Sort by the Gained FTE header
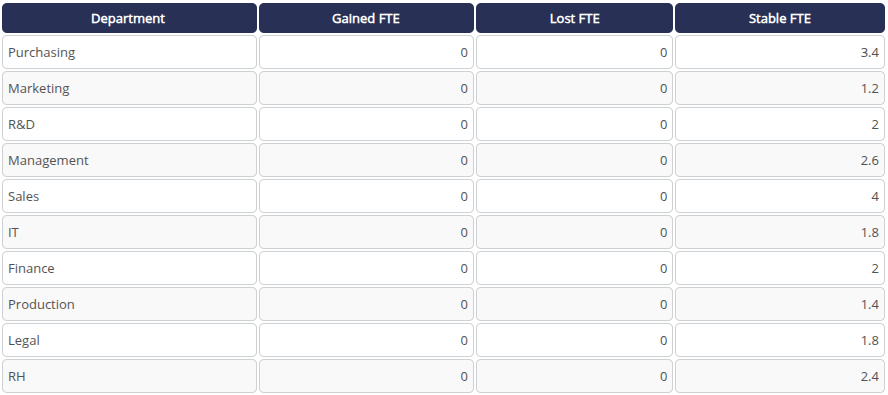 [x=366, y=18]
